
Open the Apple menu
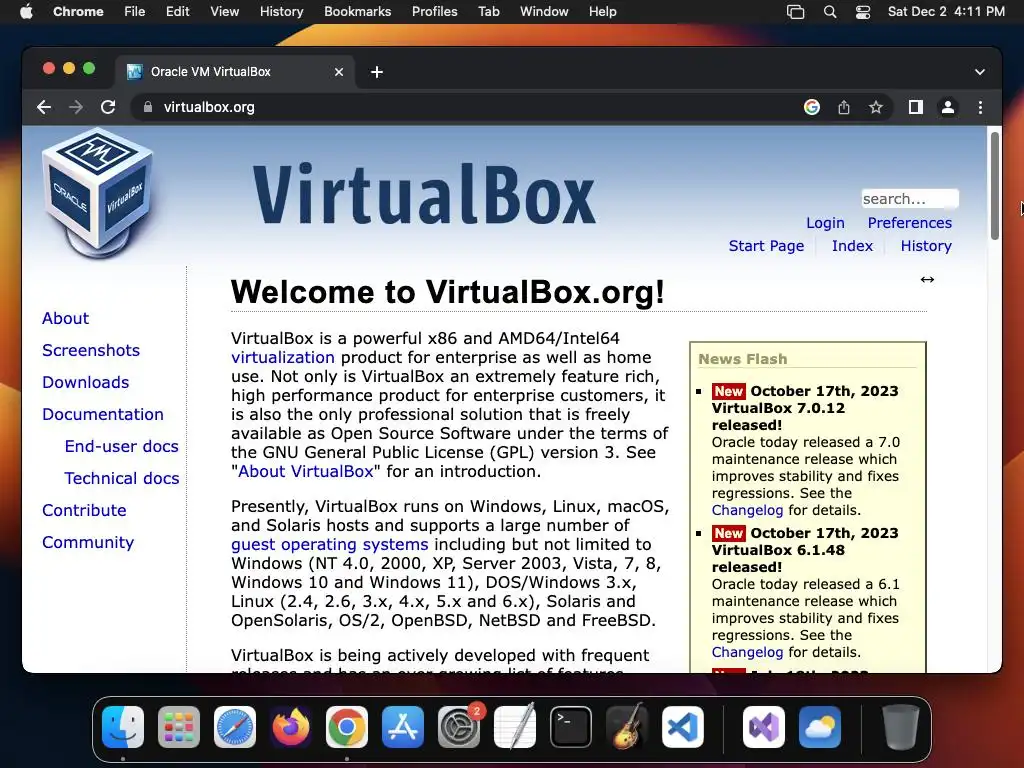point(26,12)
